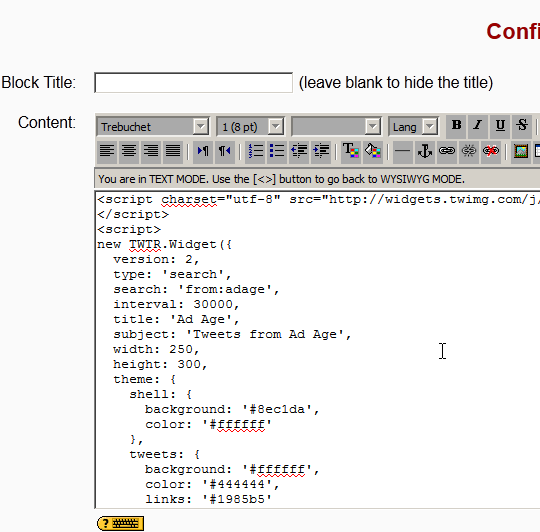Click the Block Title input field
The image size is (540, 532).
[194, 83]
